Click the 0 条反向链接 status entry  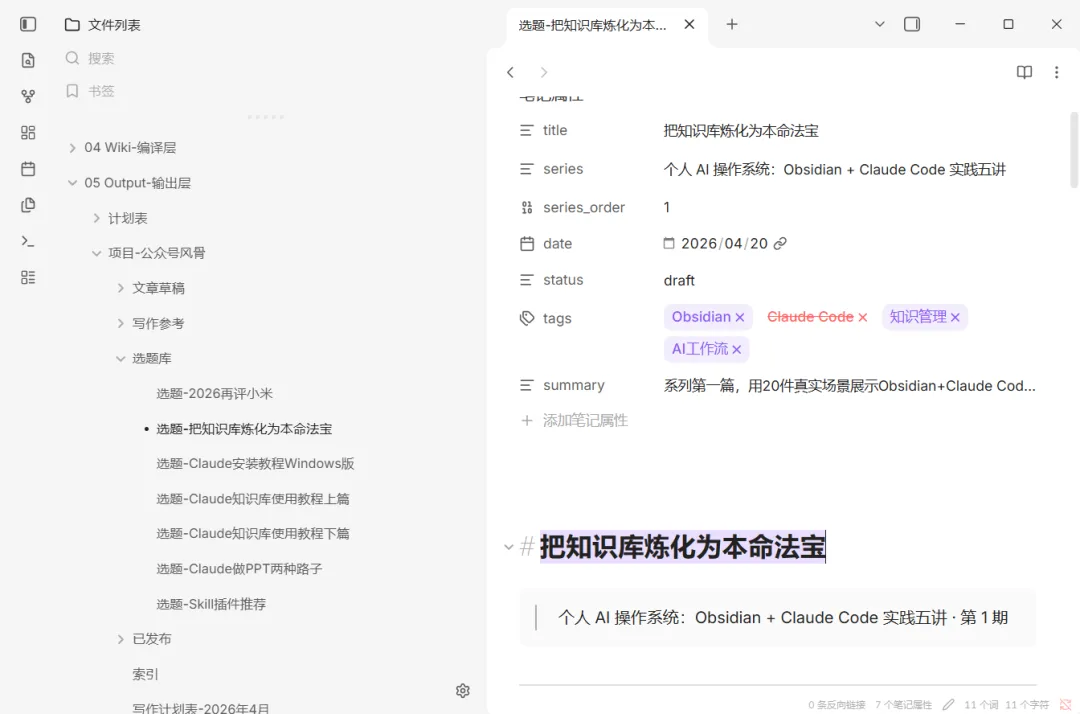(837, 705)
